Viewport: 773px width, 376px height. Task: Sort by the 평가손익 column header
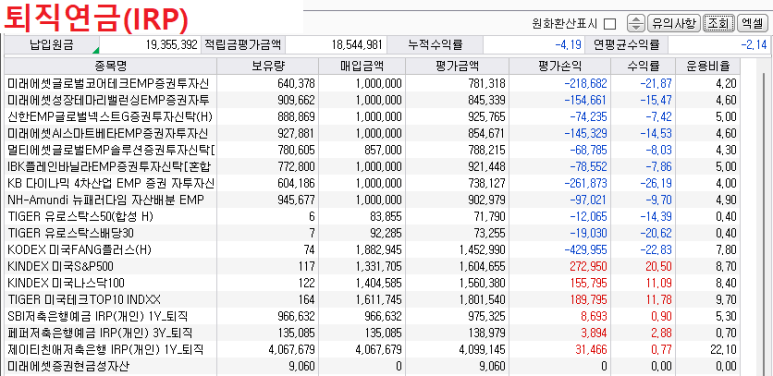click(x=560, y=66)
